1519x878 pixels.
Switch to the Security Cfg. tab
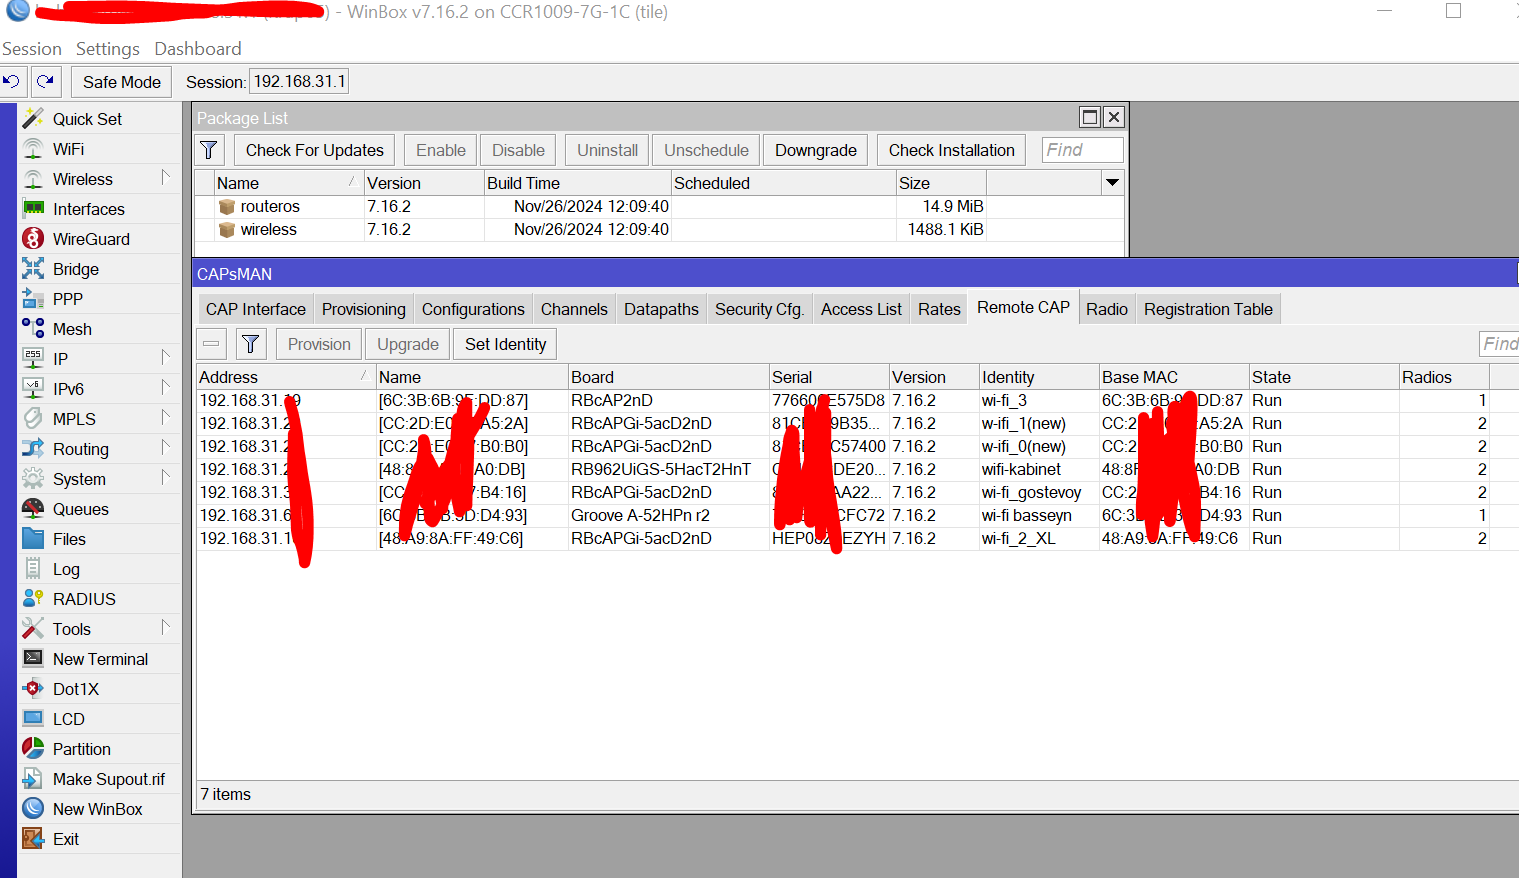click(760, 309)
